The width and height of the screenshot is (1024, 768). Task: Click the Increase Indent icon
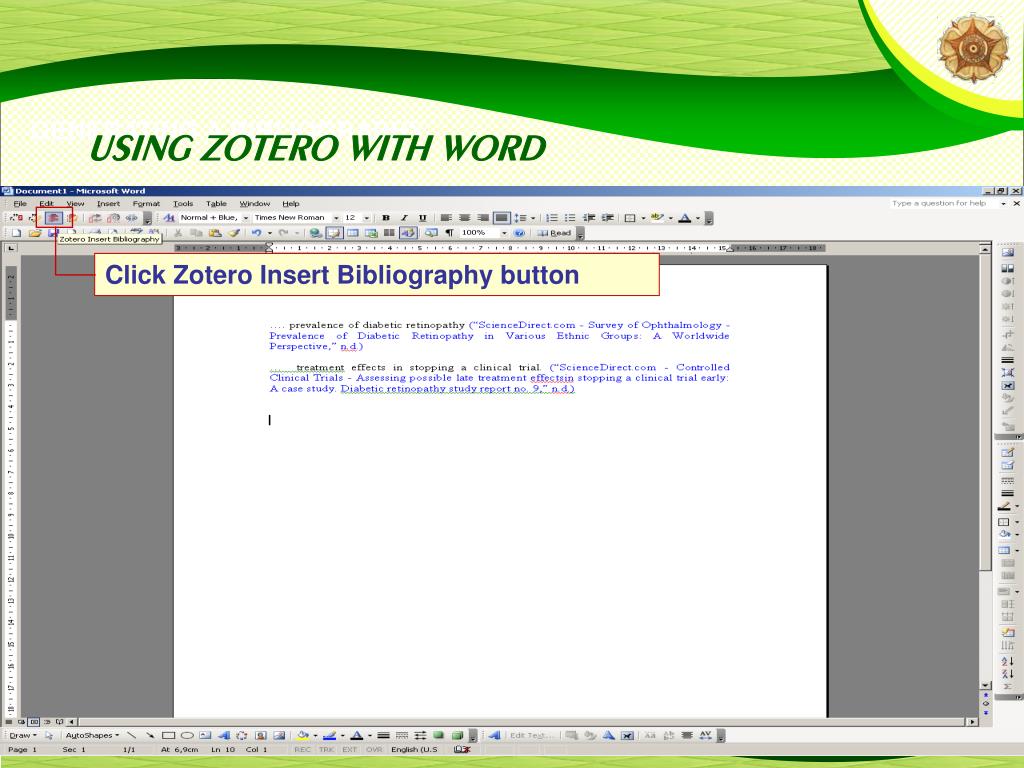[608, 218]
